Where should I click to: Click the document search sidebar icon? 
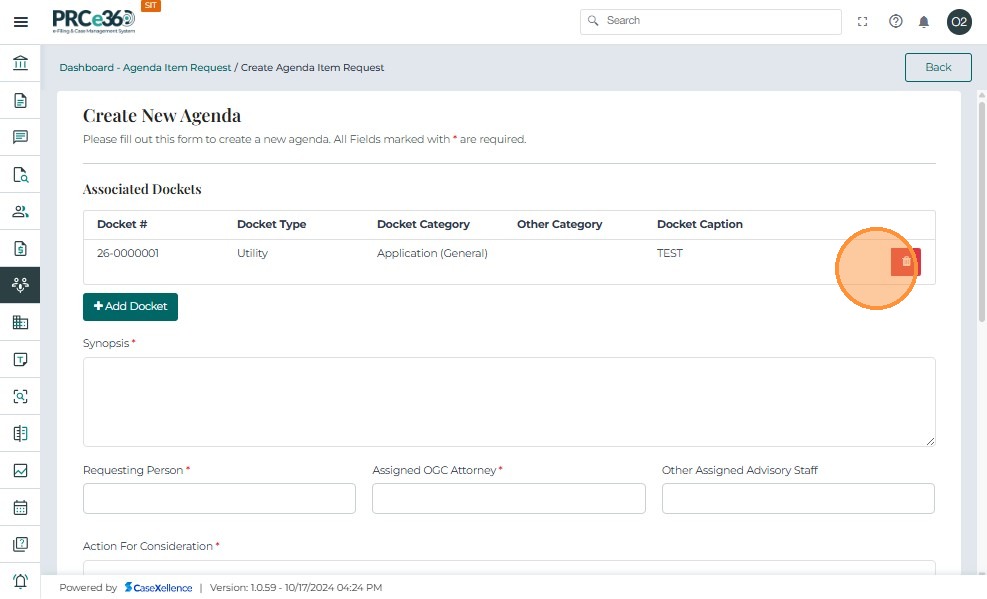point(20,174)
